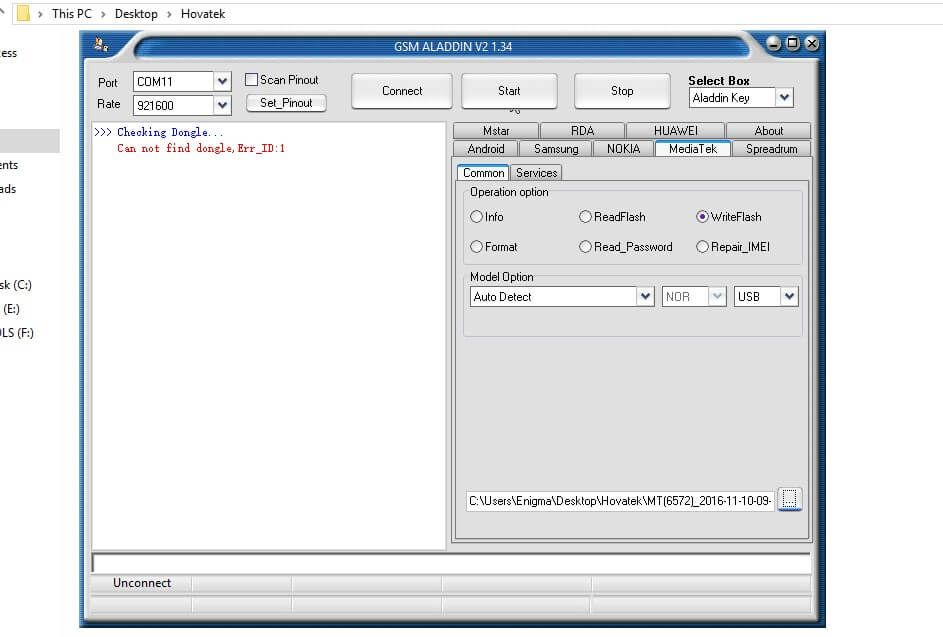Switch to the HUAWEI tab
Viewport: 943px width, 637px height.
point(675,131)
